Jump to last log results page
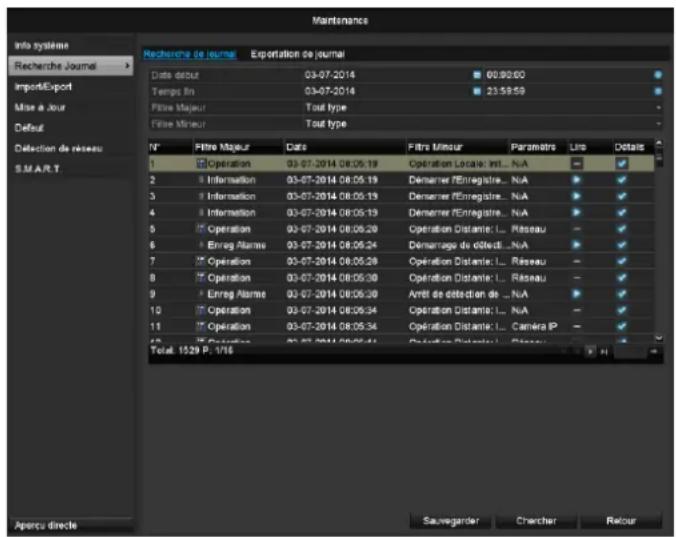The width and height of the screenshot is (676, 537). (x=604, y=352)
